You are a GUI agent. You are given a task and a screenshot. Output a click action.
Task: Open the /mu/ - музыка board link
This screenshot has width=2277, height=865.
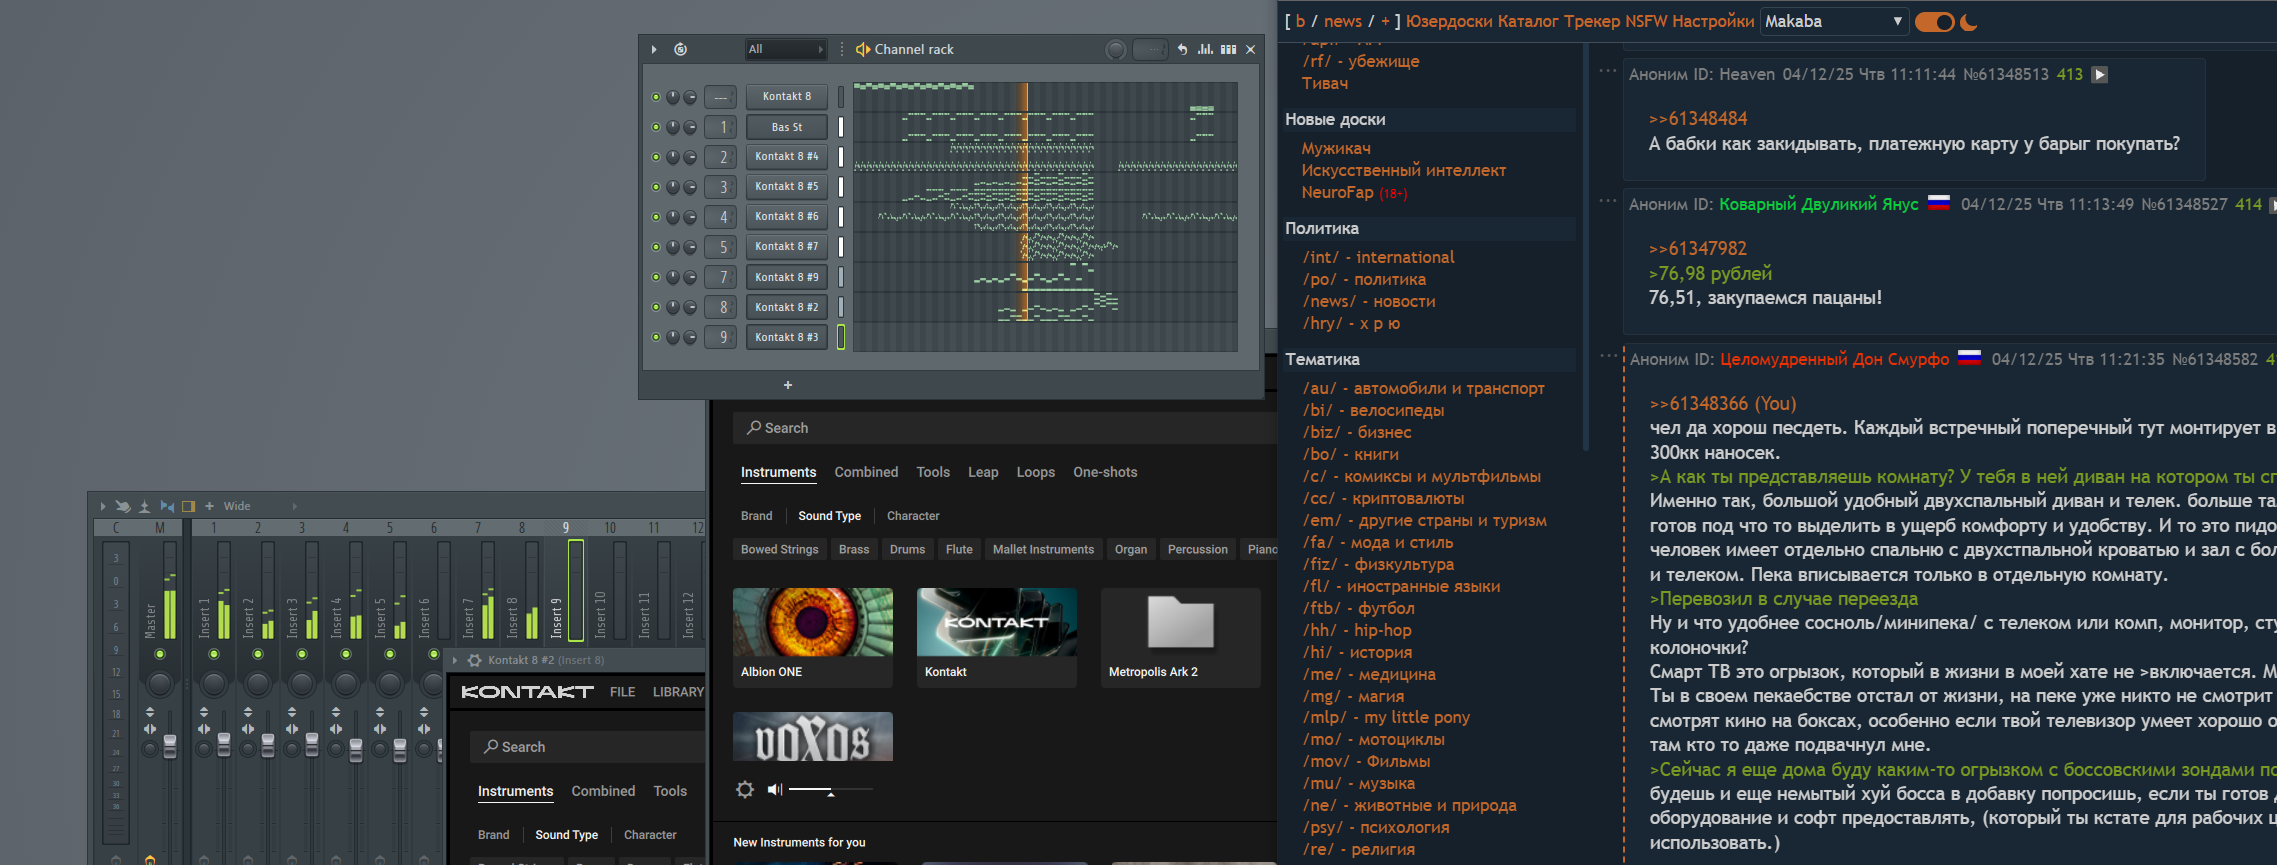tap(1358, 783)
